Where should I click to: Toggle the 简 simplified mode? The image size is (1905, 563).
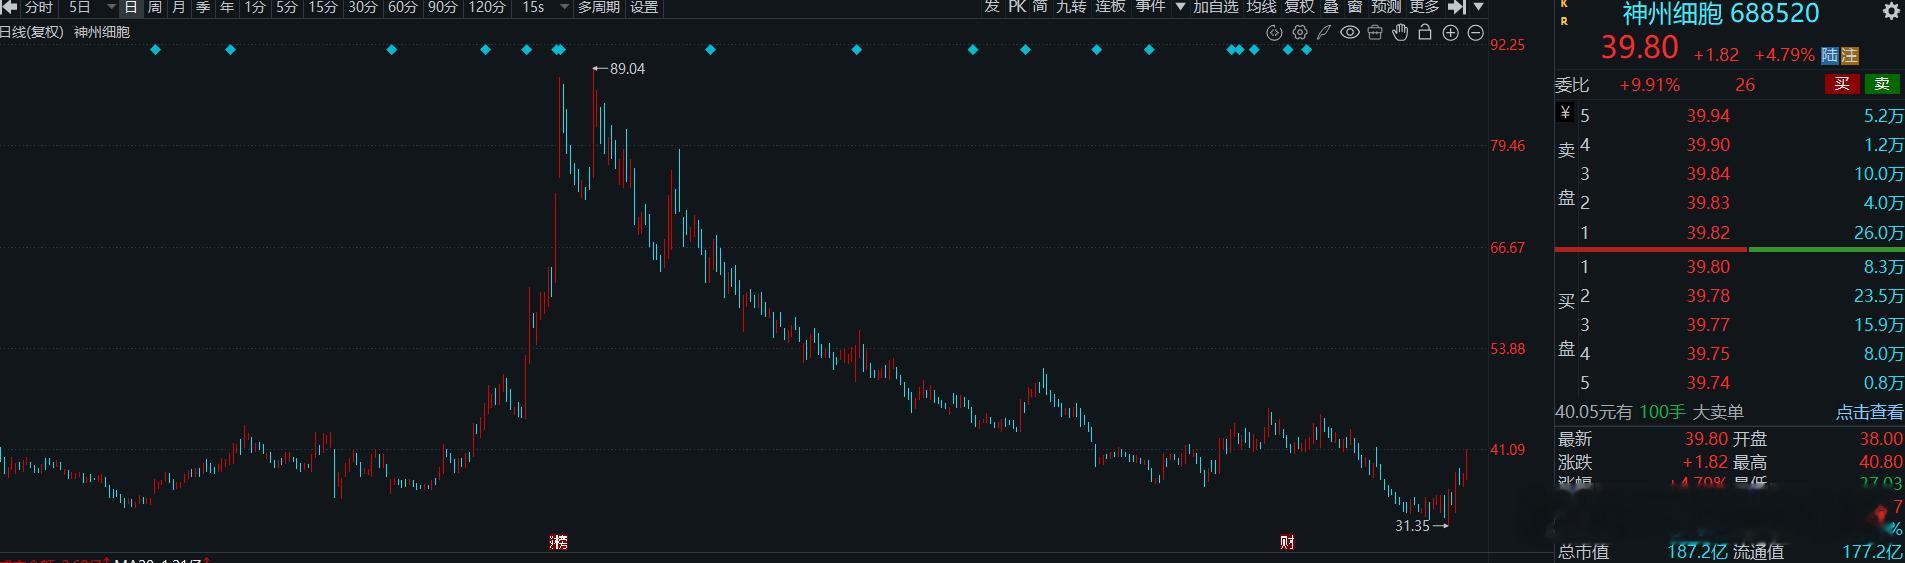point(1041,7)
